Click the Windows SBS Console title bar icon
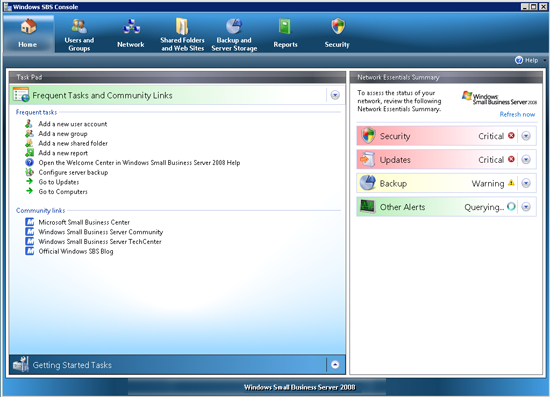This screenshot has width=550, height=397. [x=7, y=7]
